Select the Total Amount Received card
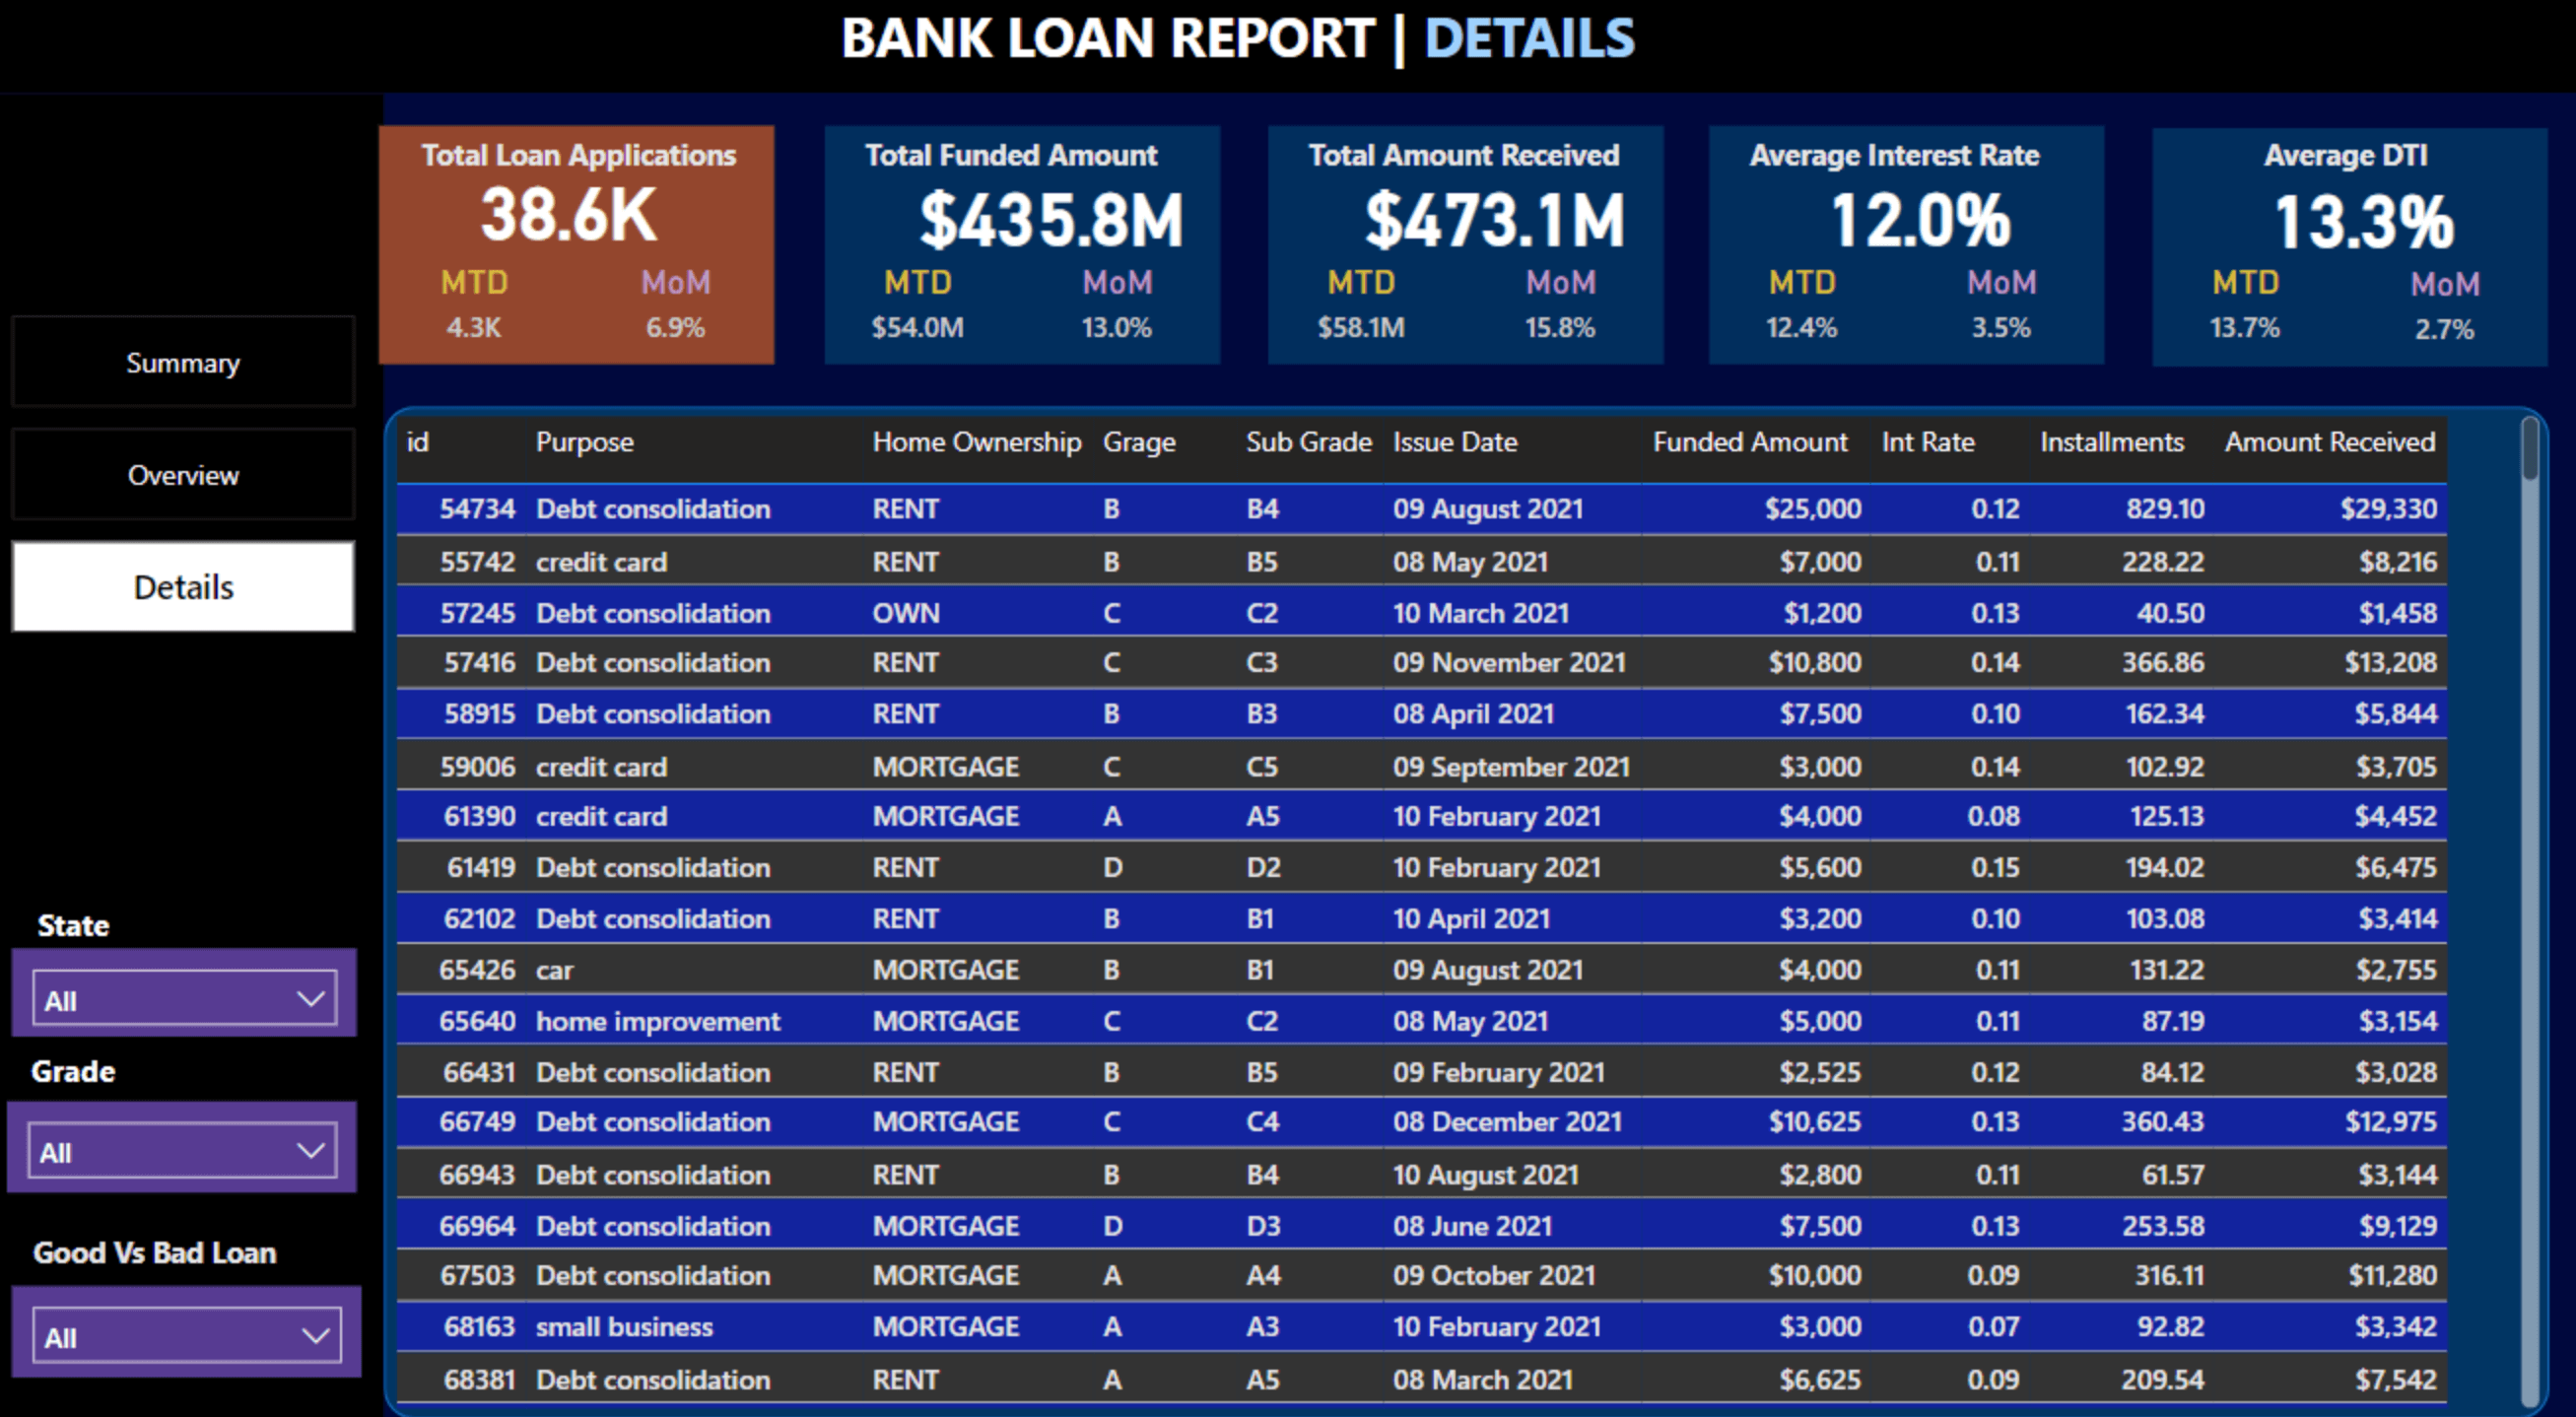Viewport: 2576px width, 1417px height. [x=1465, y=245]
